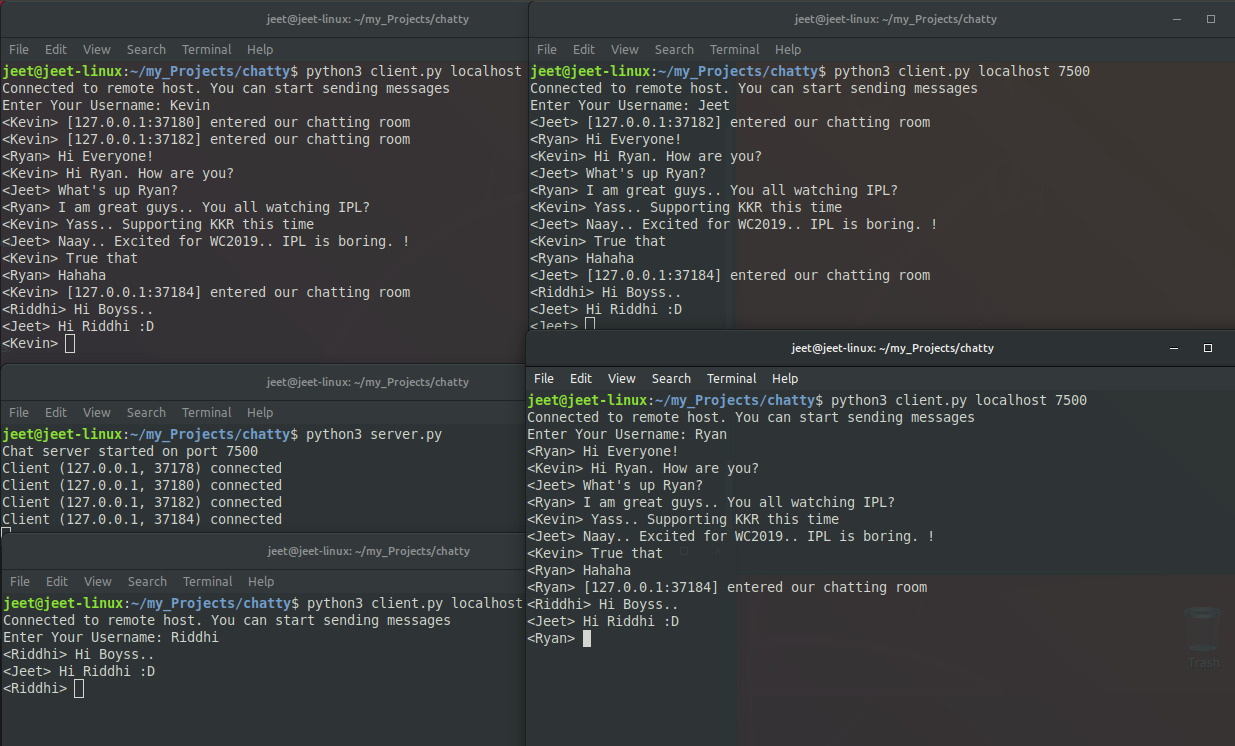
Task: Open View menu in Jeet's terminal
Action: point(625,49)
